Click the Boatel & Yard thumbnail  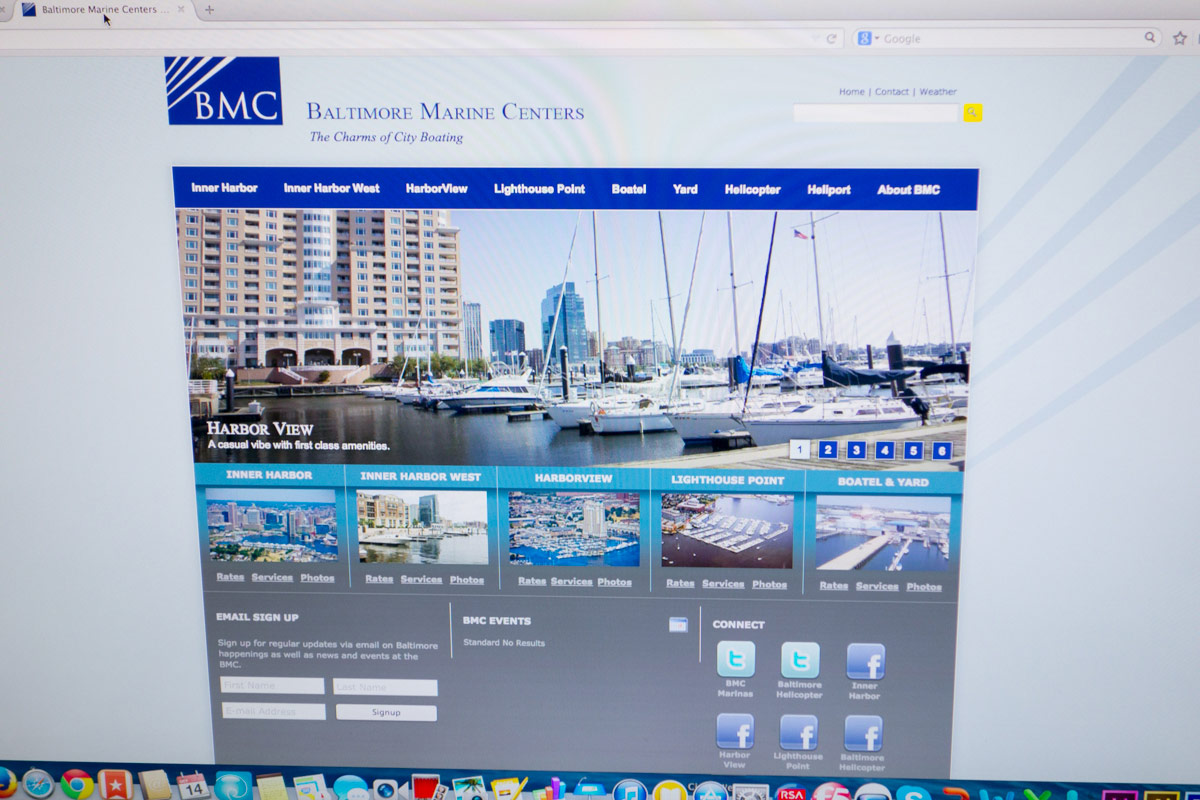pos(883,533)
